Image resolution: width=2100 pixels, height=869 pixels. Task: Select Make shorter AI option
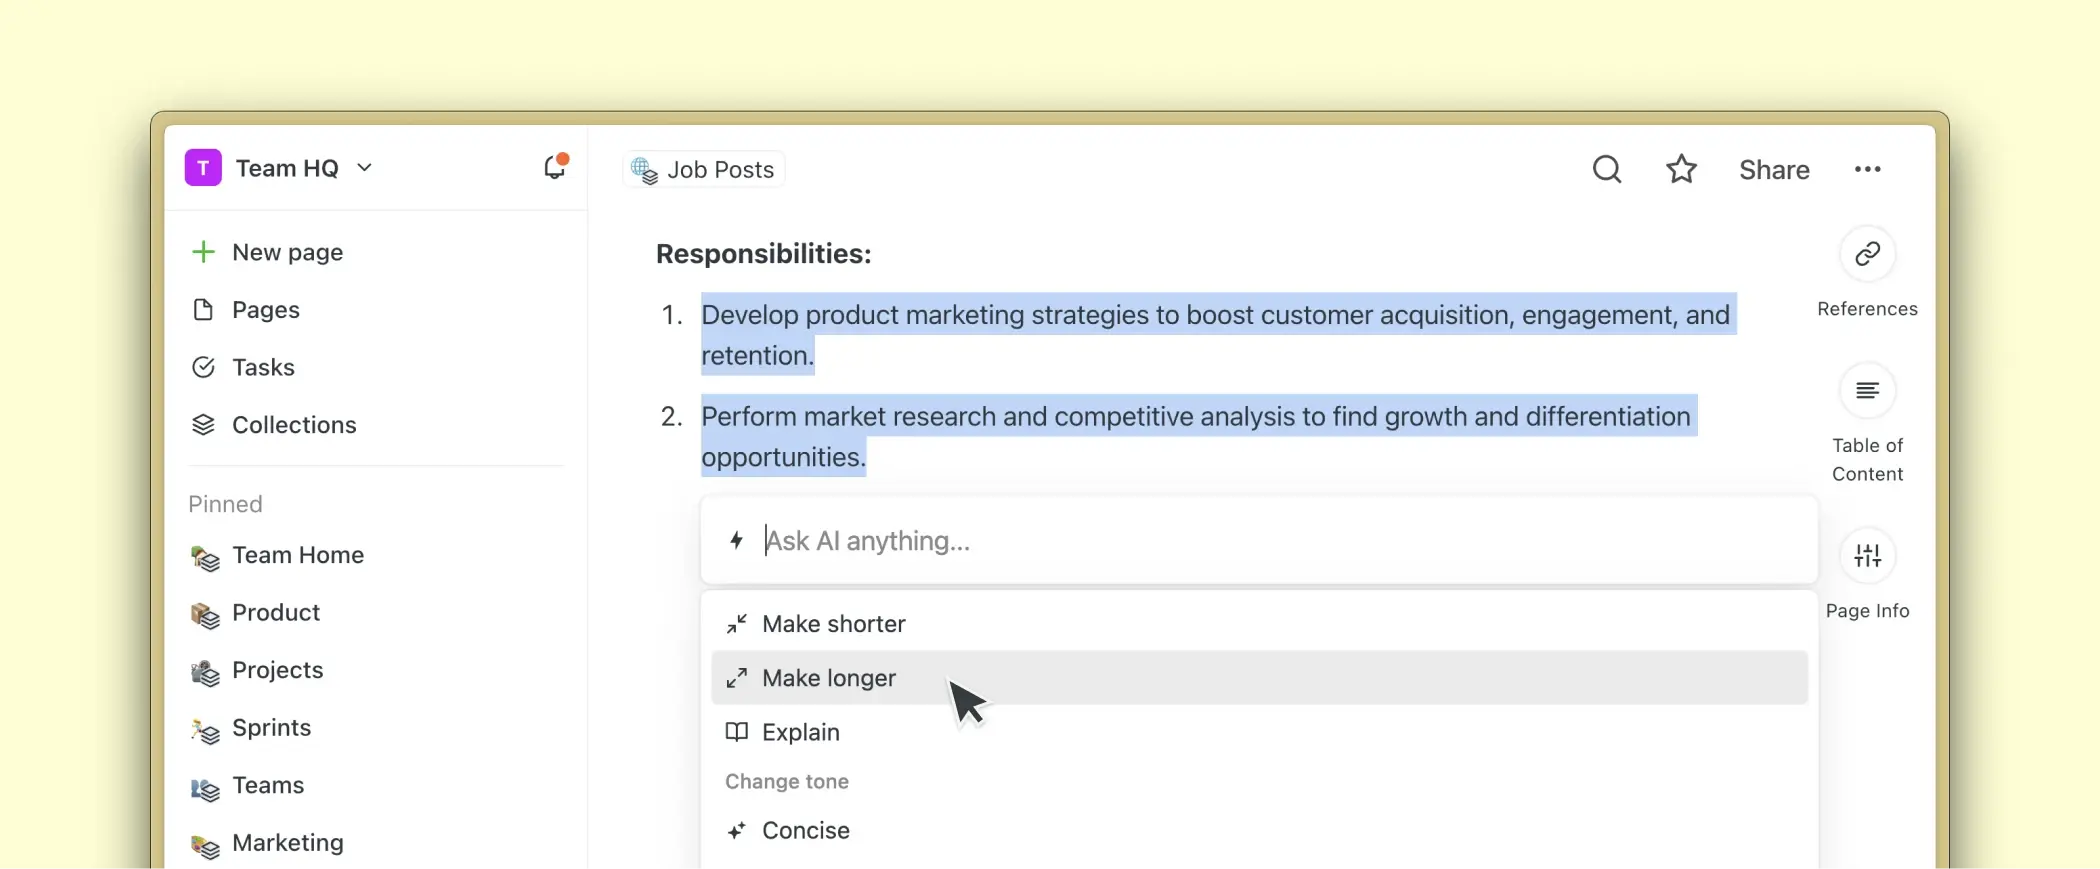pos(833,624)
